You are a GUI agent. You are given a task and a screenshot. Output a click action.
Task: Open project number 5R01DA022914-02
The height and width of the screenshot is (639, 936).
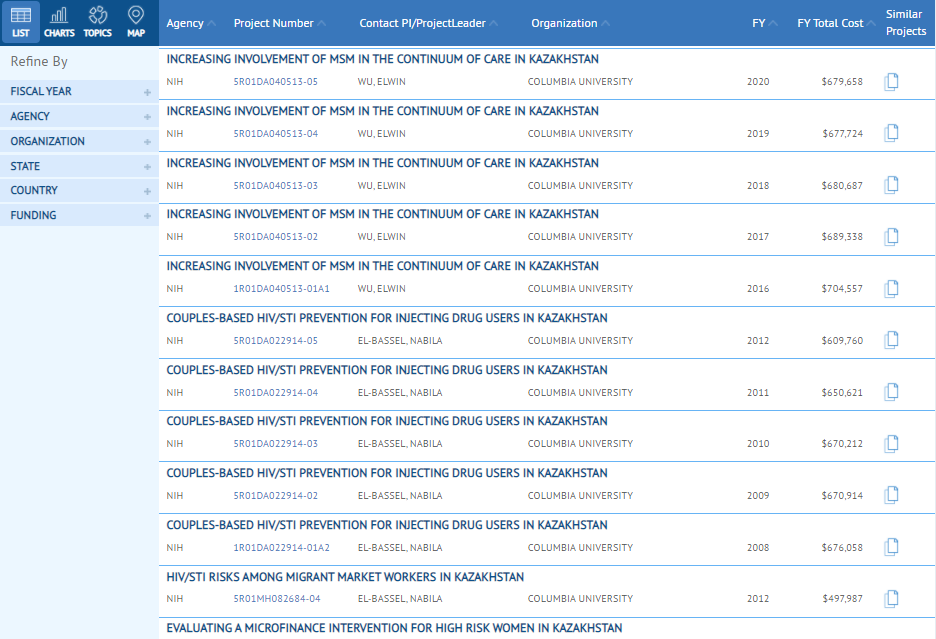click(x=276, y=496)
